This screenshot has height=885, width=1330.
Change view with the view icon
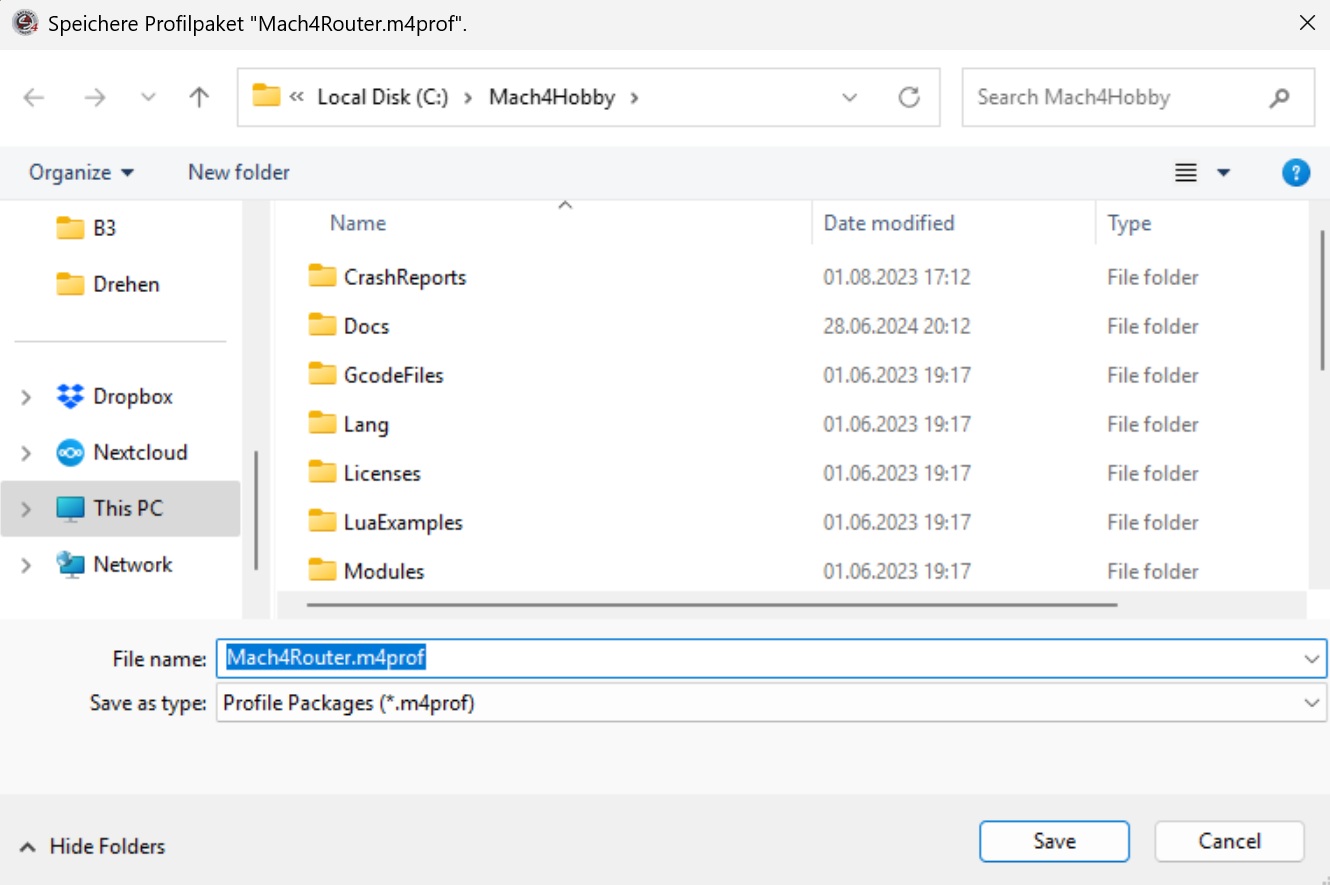tap(1186, 173)
